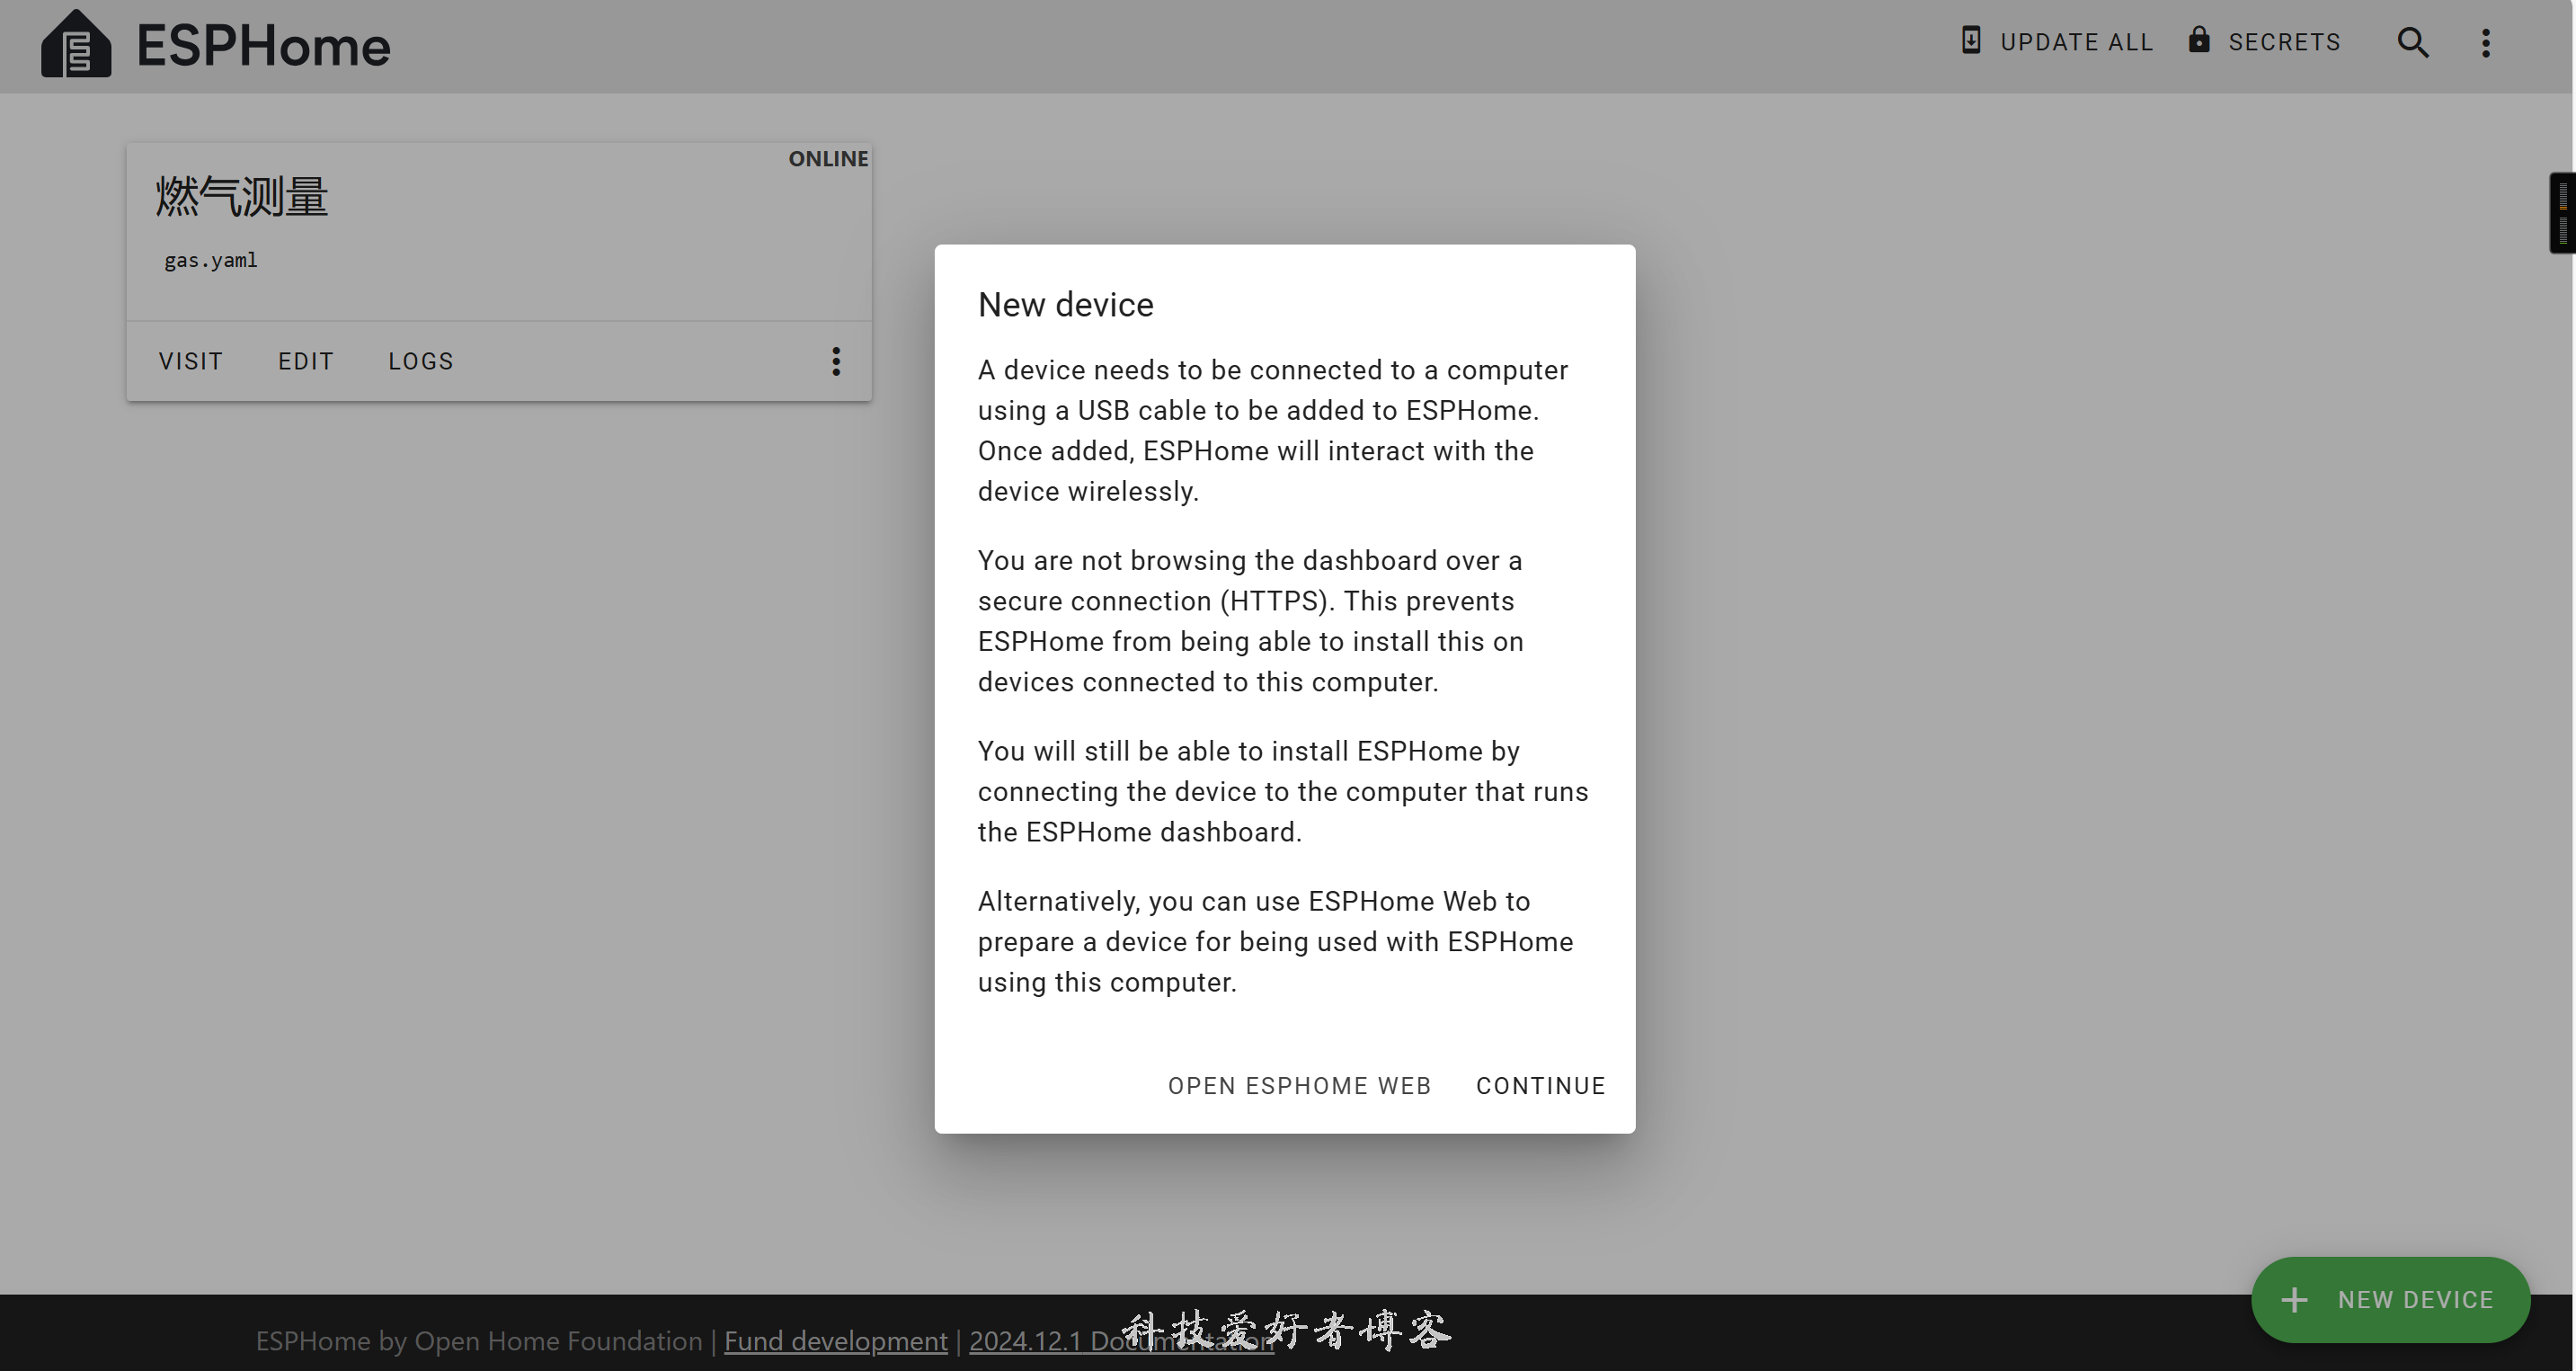
Task: Open the SECRETS editor
Action: 2265,42
